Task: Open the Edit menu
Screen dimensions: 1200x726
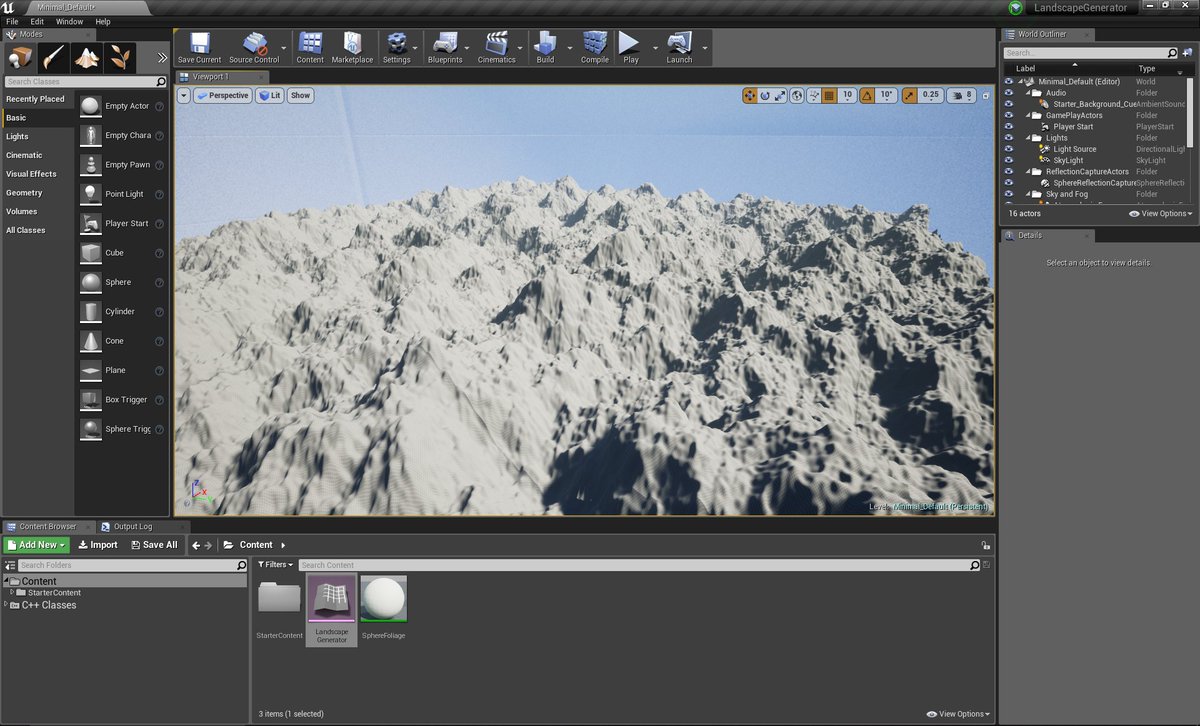Action: tap(37, 21)
